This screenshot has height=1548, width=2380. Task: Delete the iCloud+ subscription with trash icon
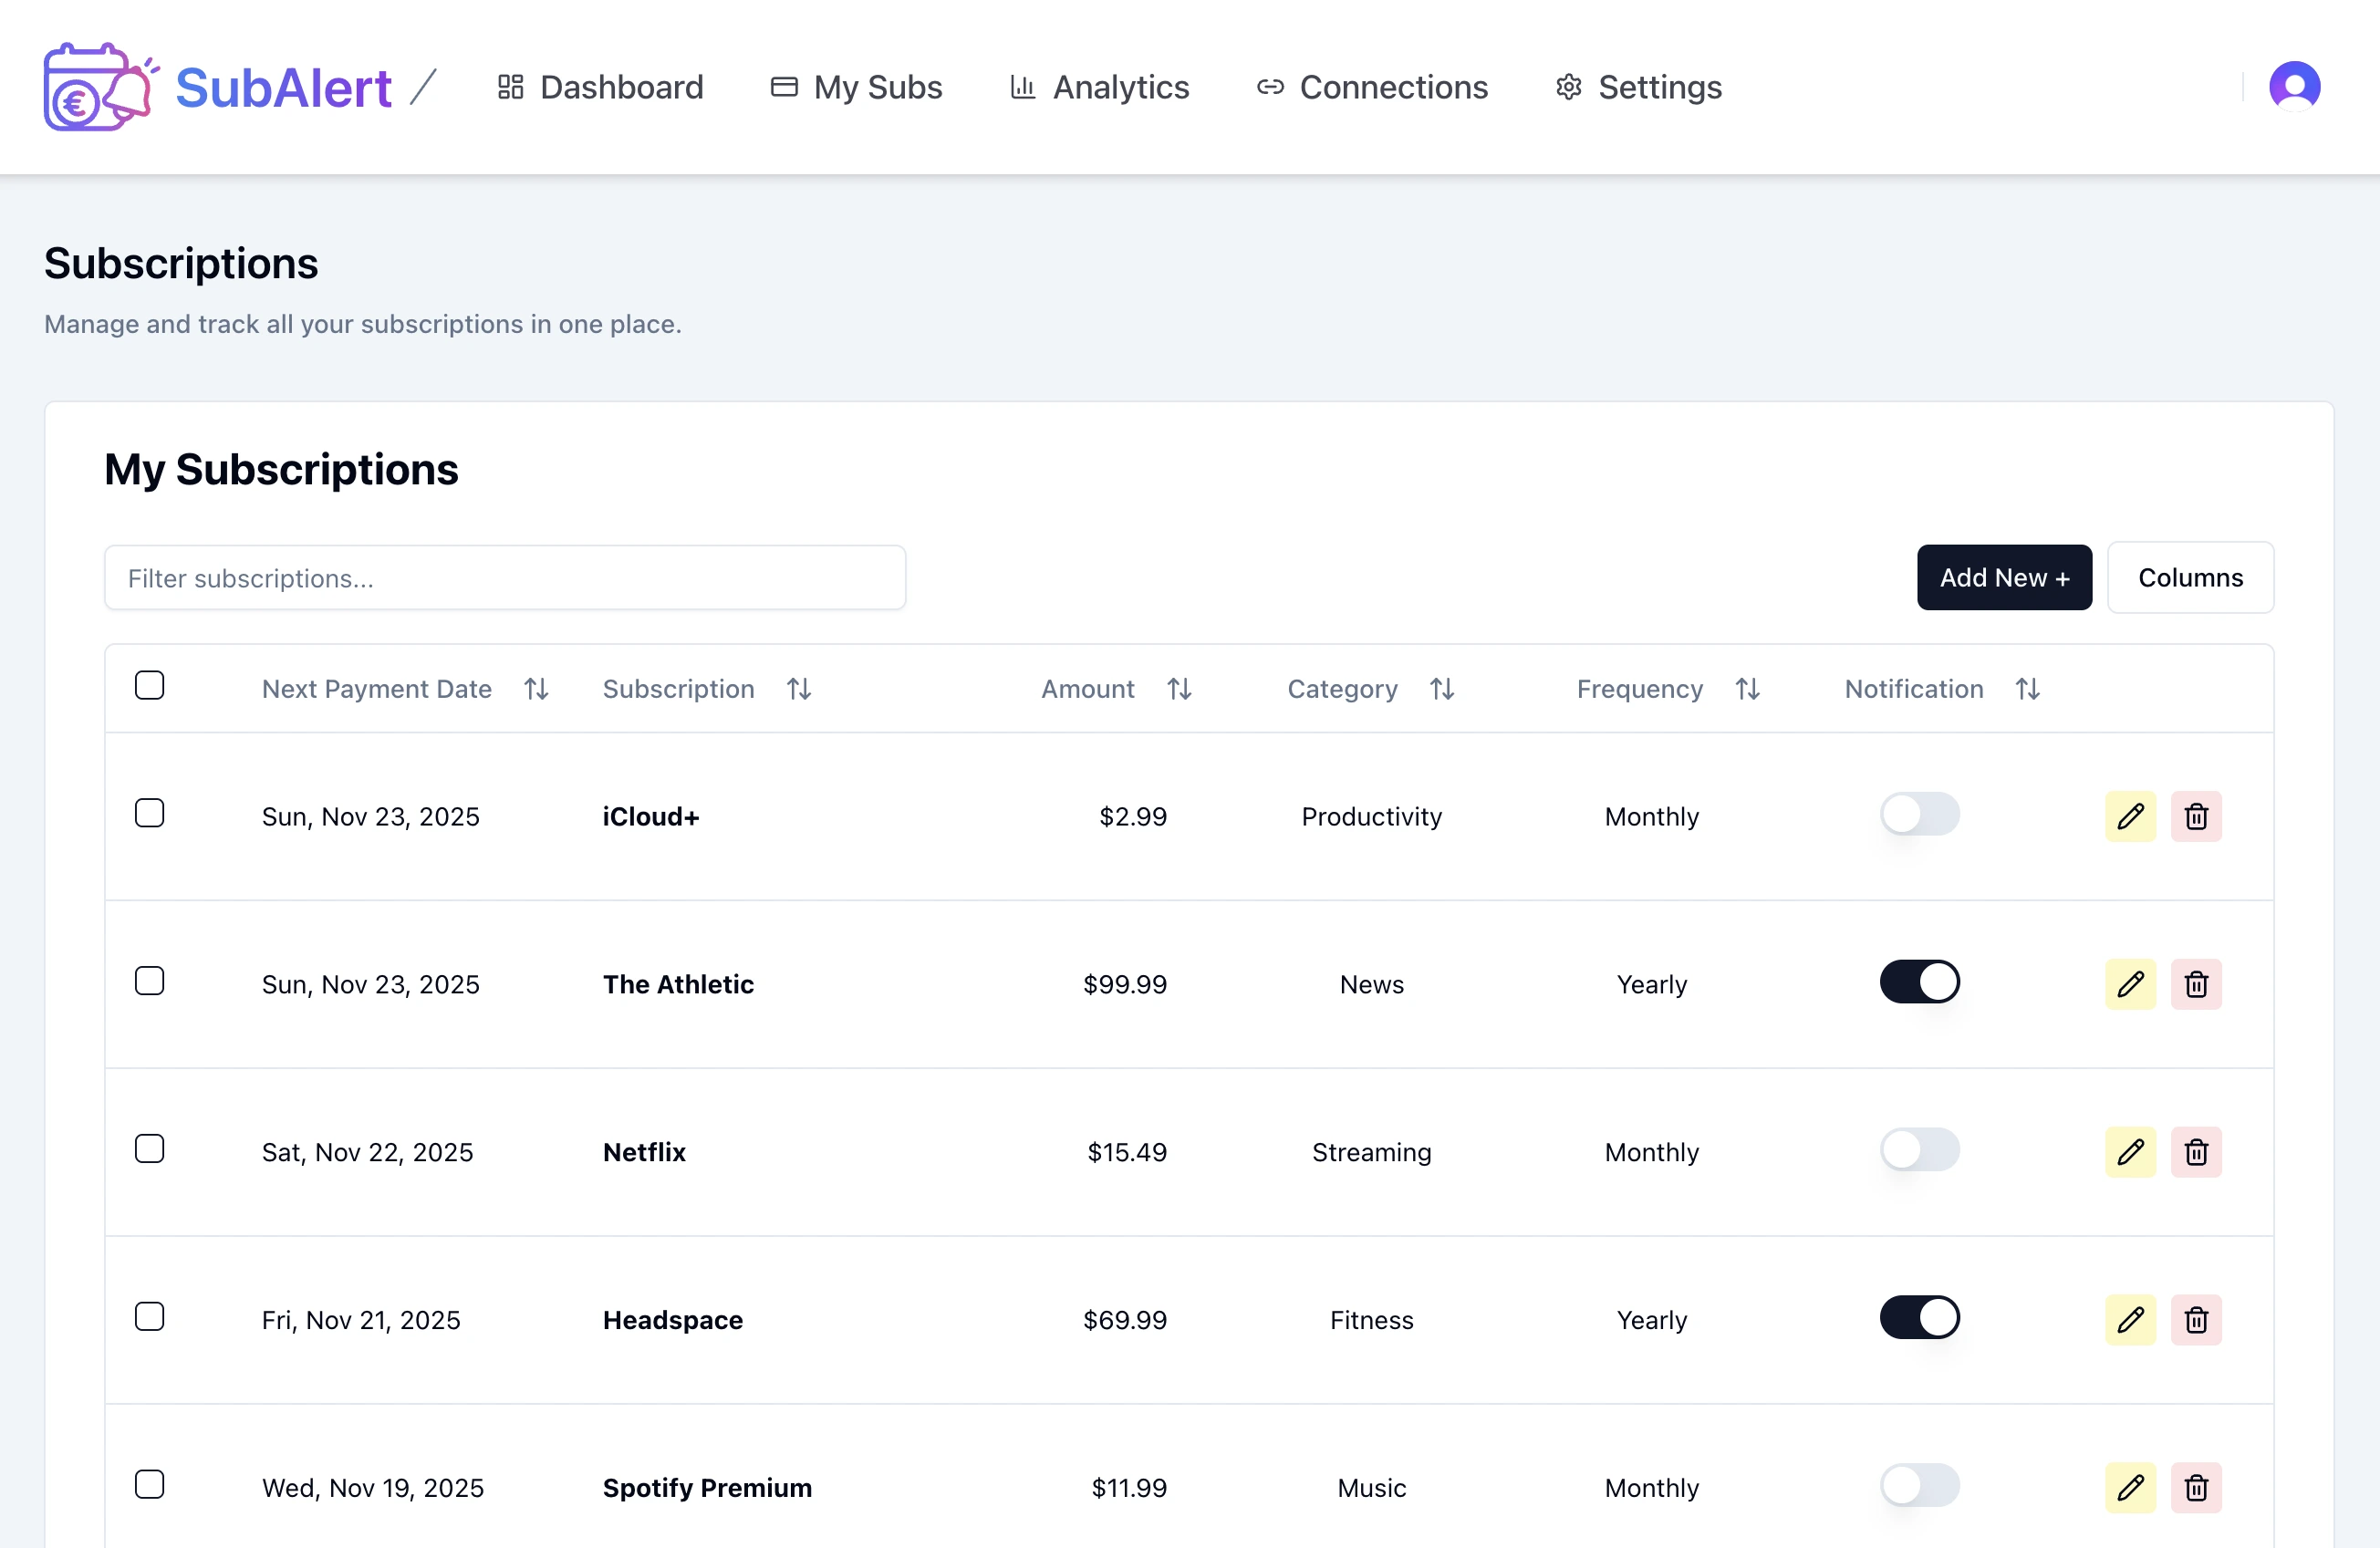pos(2196,816)
